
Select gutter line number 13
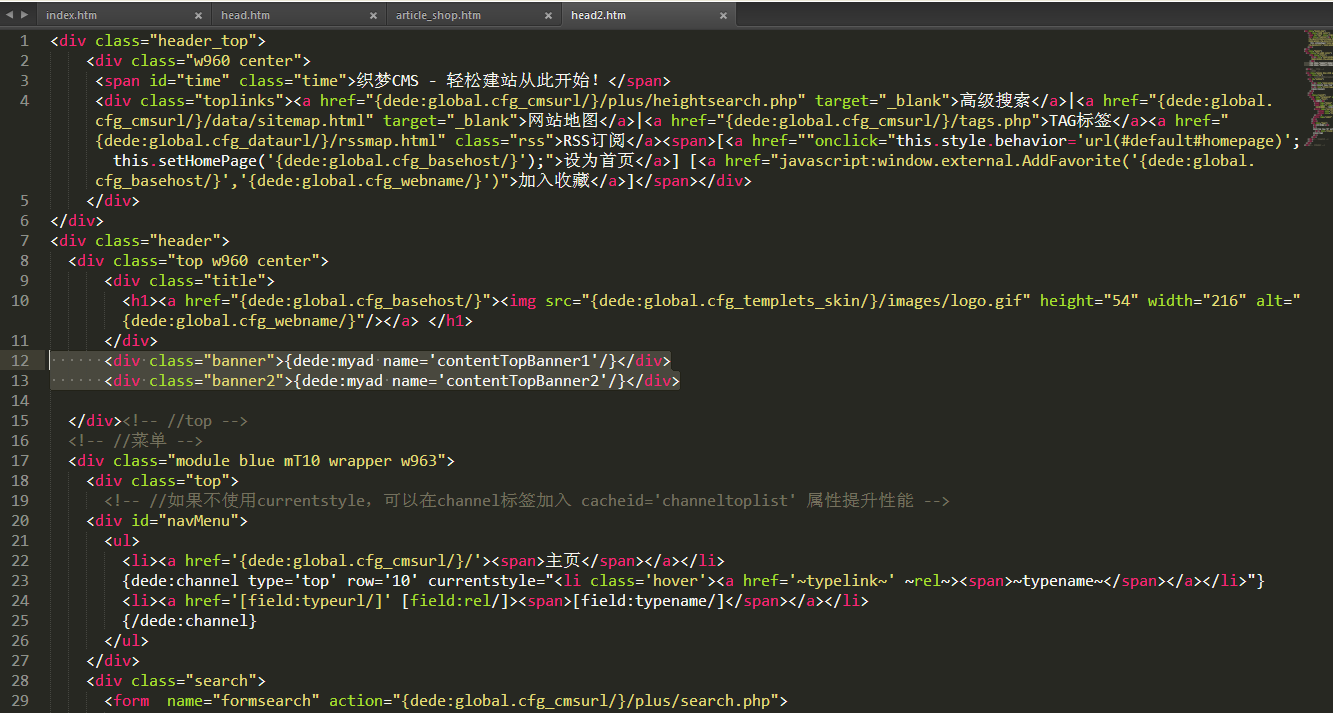[21, 381]
